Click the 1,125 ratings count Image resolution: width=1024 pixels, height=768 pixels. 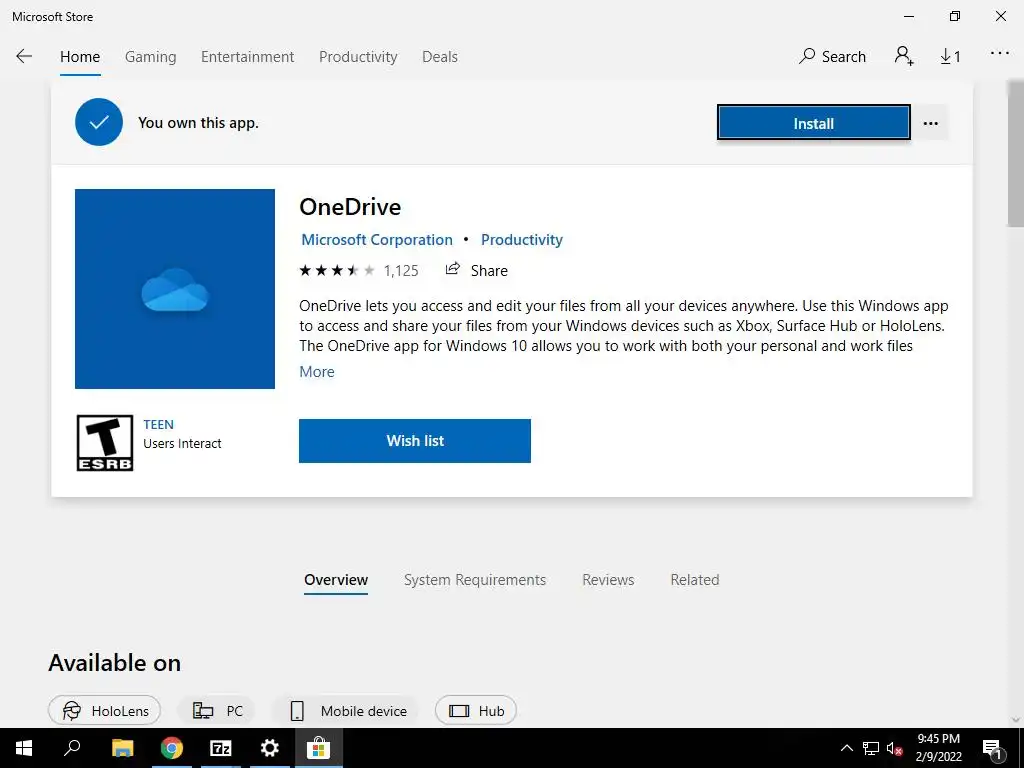[x=401, y=270]
